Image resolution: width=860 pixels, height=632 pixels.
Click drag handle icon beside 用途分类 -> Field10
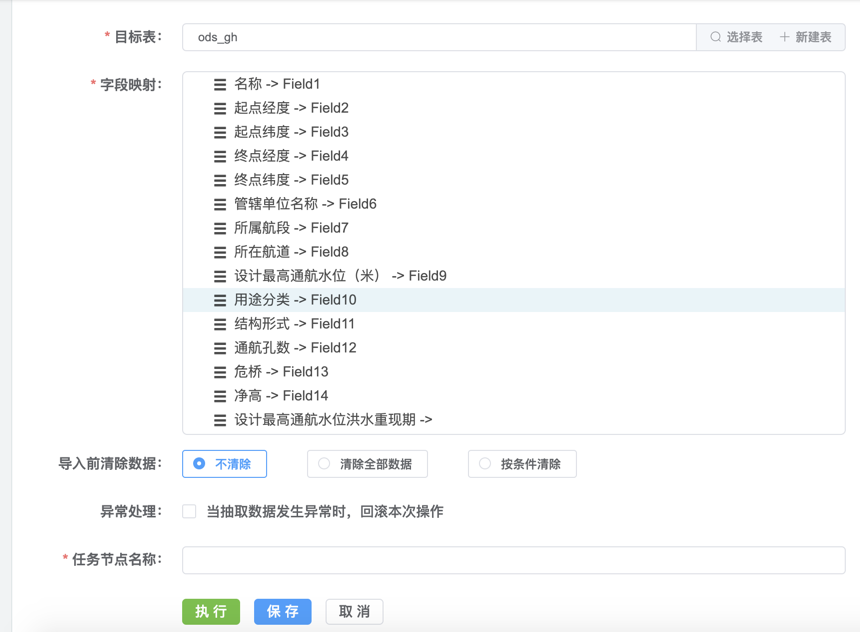tap(220, 301)
